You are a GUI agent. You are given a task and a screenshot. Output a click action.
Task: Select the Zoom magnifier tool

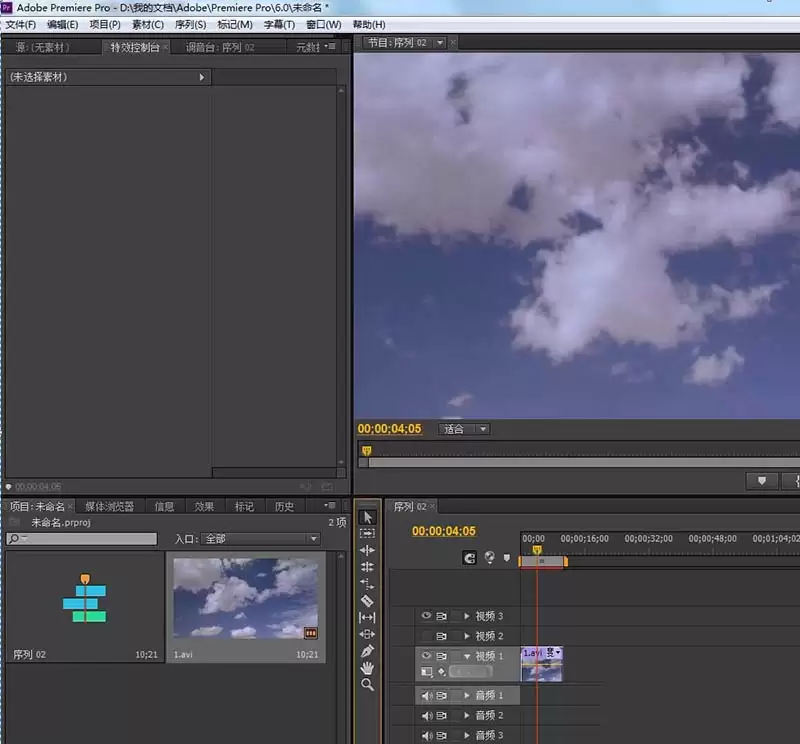point(367,685)
